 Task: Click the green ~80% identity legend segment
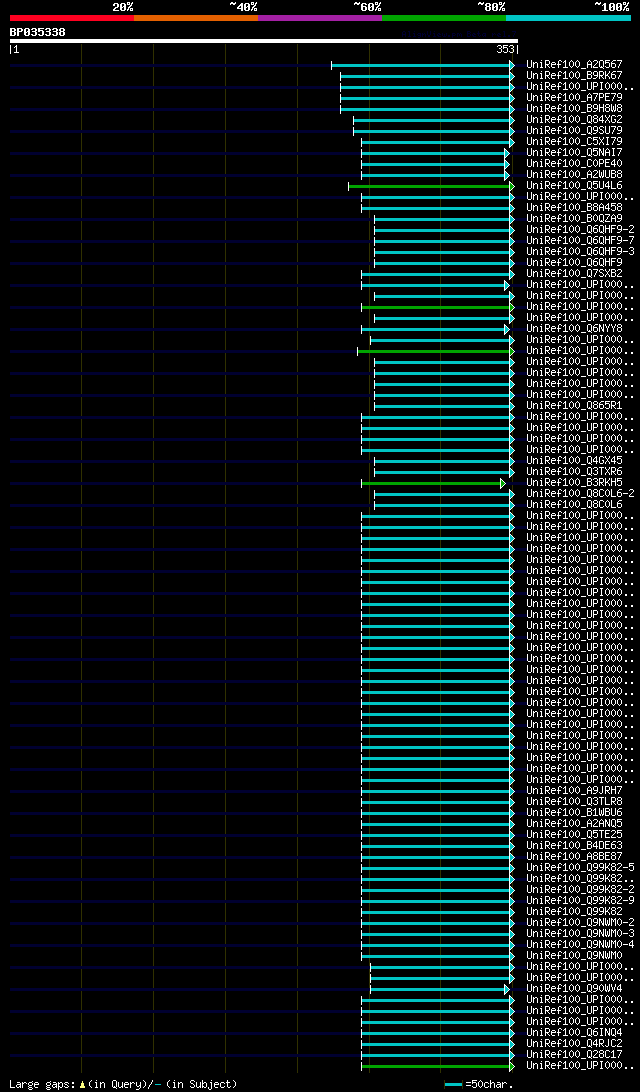[444, 17]
